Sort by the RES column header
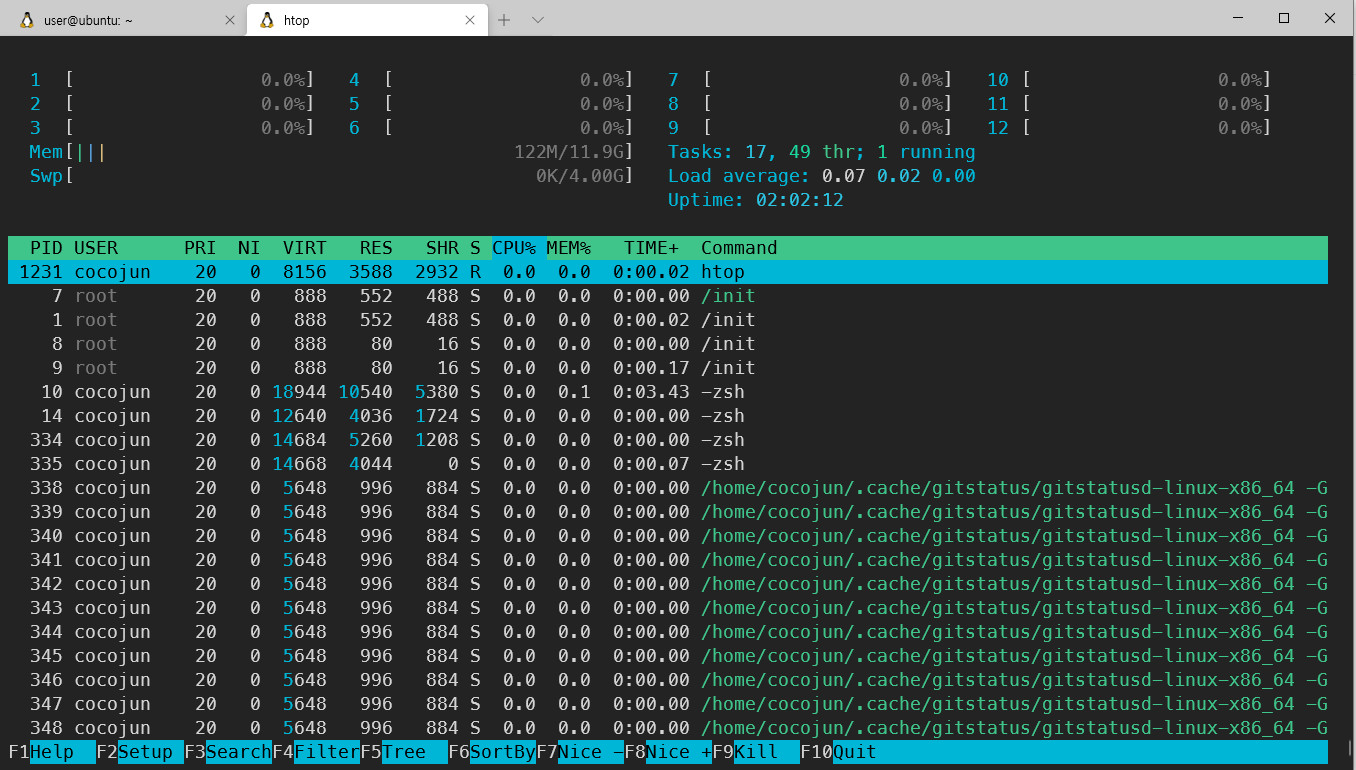1356x770 pixels. coord(376,248)
